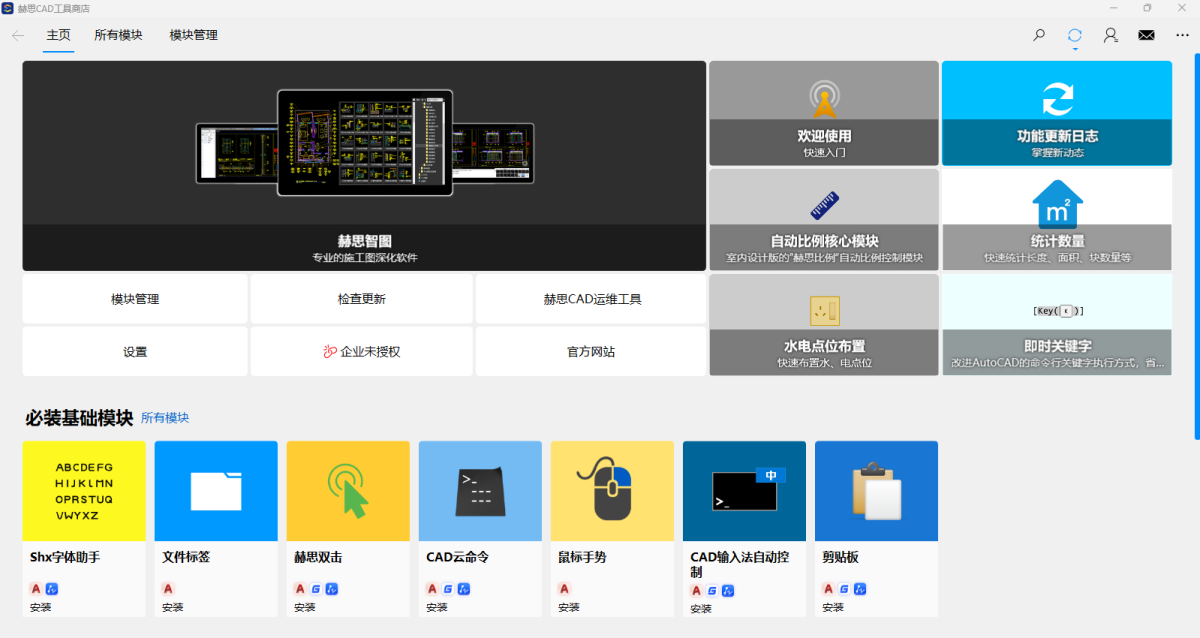
Task: Open the 模块管理 tab in the navigation bar
Action: coord(193,34)
